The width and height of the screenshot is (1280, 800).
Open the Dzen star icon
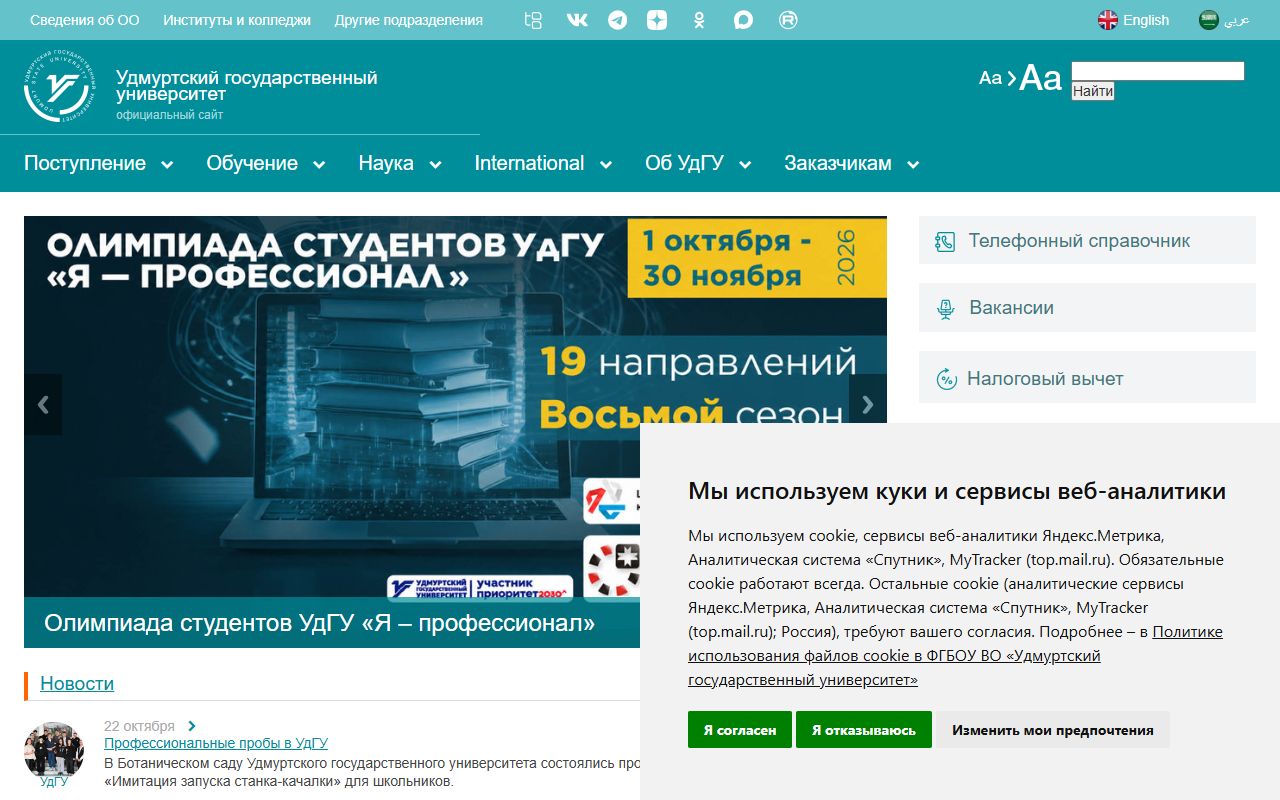click(657, 20)
